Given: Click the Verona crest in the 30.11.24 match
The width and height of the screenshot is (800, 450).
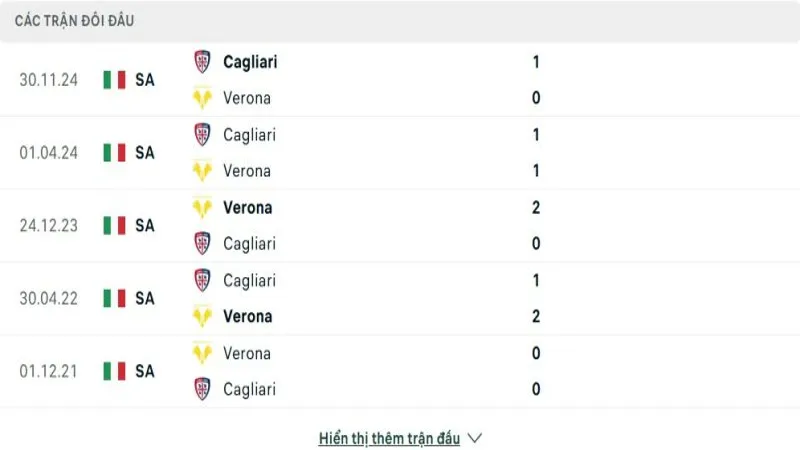Looking at the screenshot, I should (x=202, y=98).
